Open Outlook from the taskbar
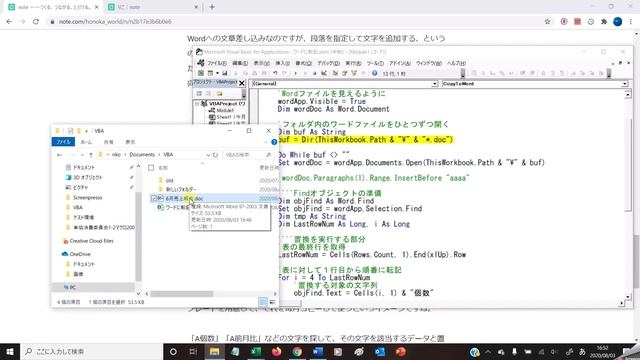This screenshot has height=360, width=640. [380, 351]
